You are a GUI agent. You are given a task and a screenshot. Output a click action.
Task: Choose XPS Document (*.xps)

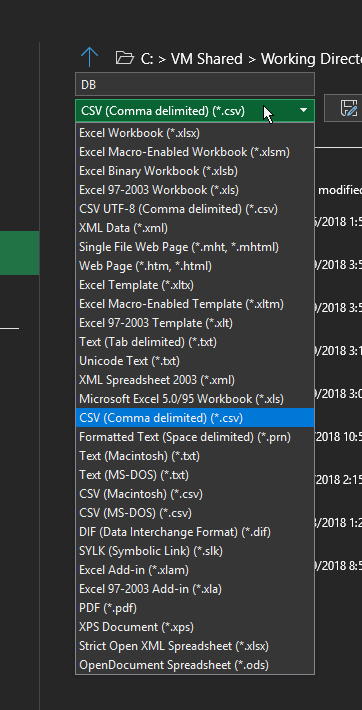pos(195,627)
